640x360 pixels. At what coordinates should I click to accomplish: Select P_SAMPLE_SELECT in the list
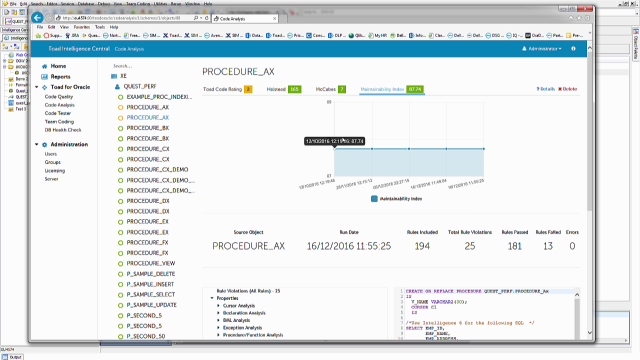click(x=151, y=294)
